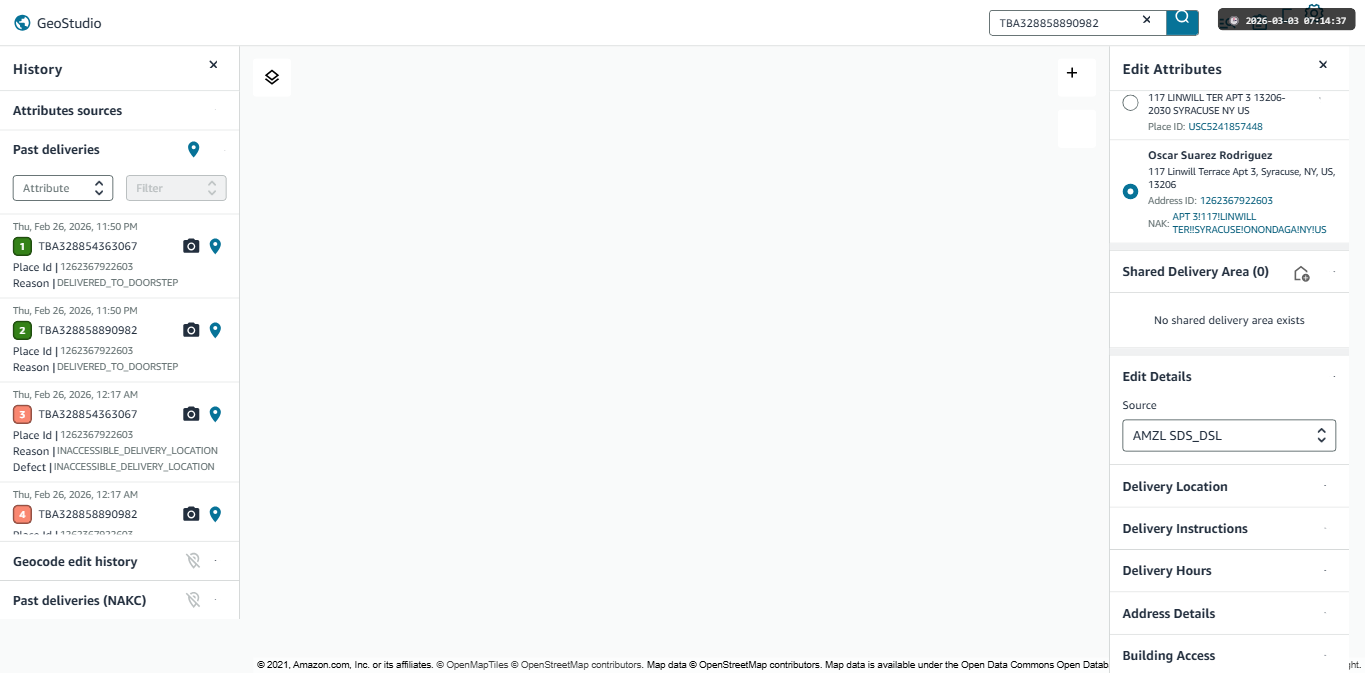This screenshot has height=673, width=1365.
Task: Expand the Delivery Location section
Action: pos(1229,486)
